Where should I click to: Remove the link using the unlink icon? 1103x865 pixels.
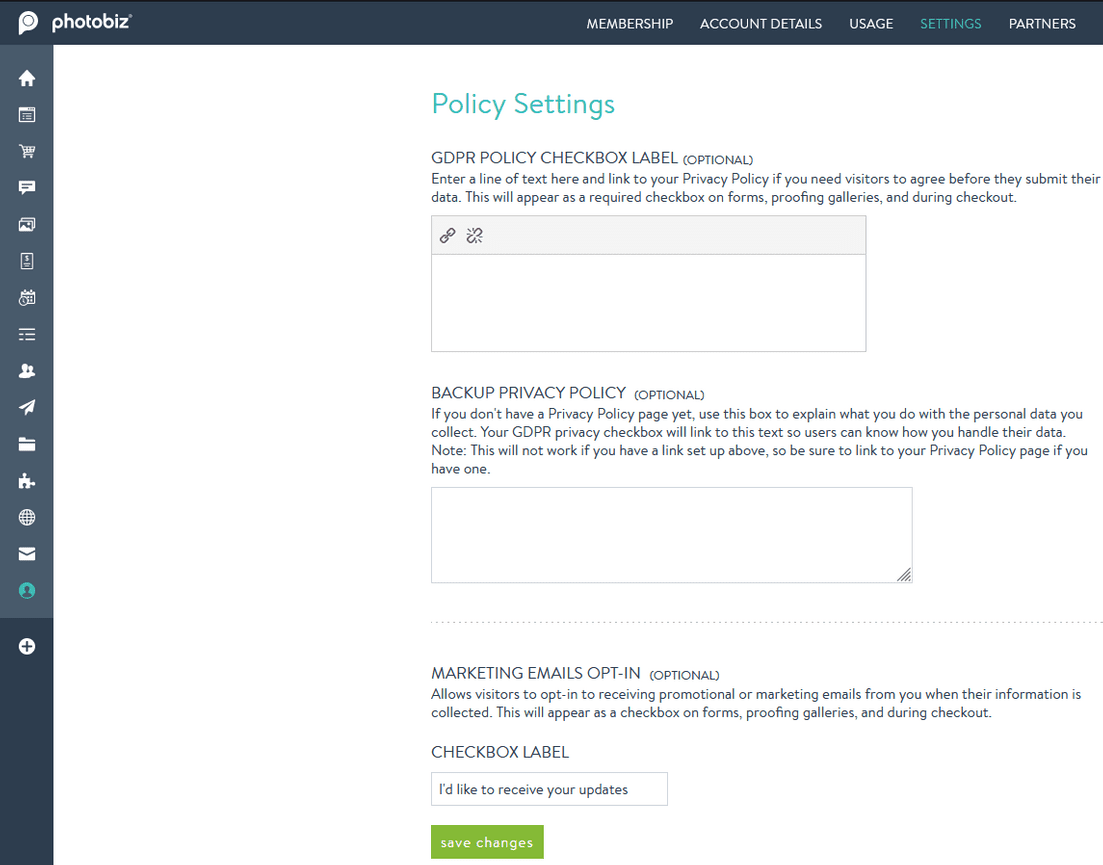(474, 235)
